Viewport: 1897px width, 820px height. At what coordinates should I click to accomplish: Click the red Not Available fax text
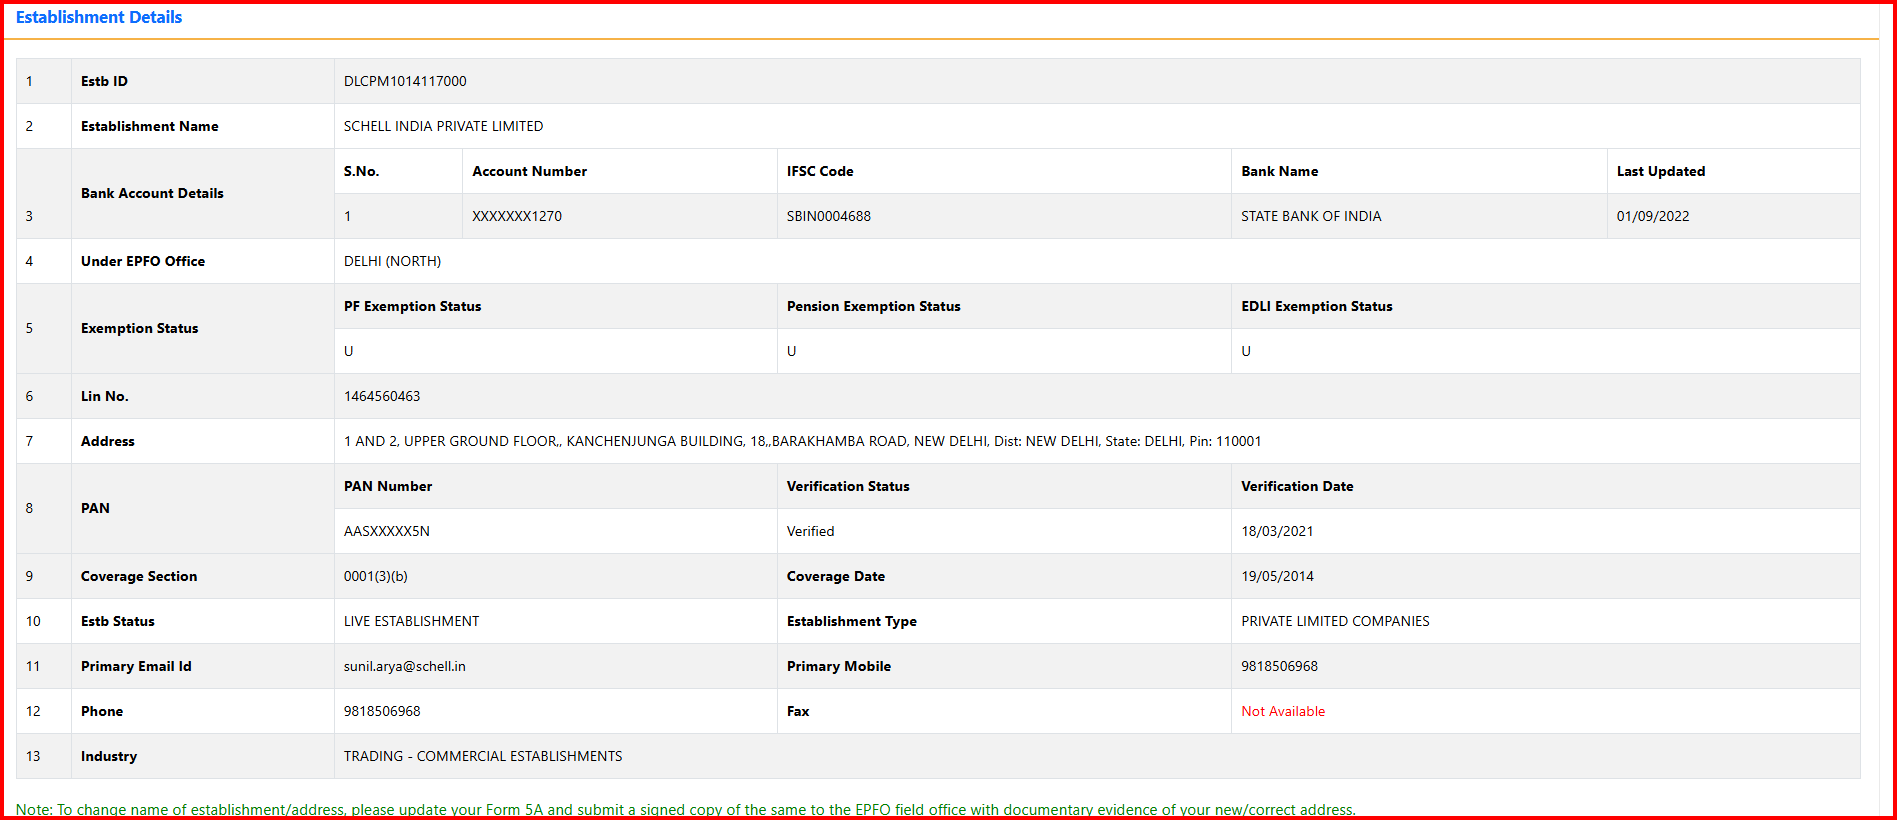click(x=1282, y=711)
